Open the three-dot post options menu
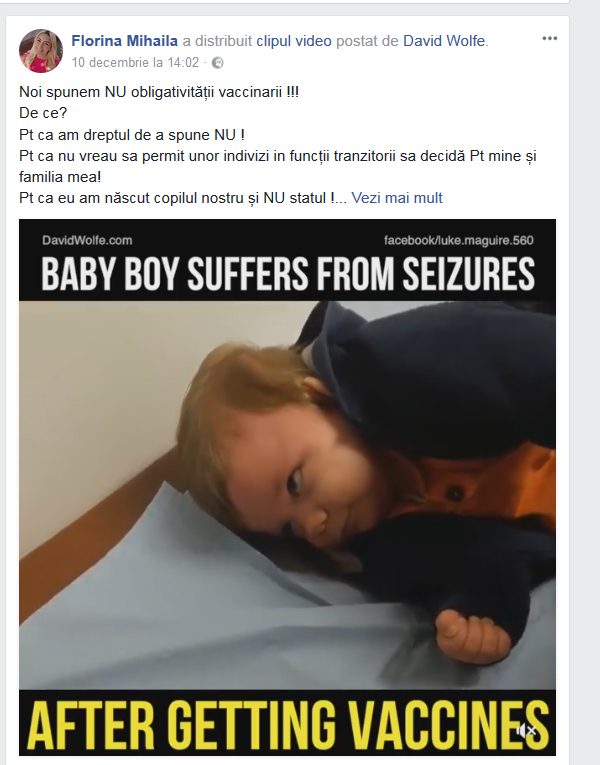The height and width of the screenshot is (765, 600). tap(549, 39)
